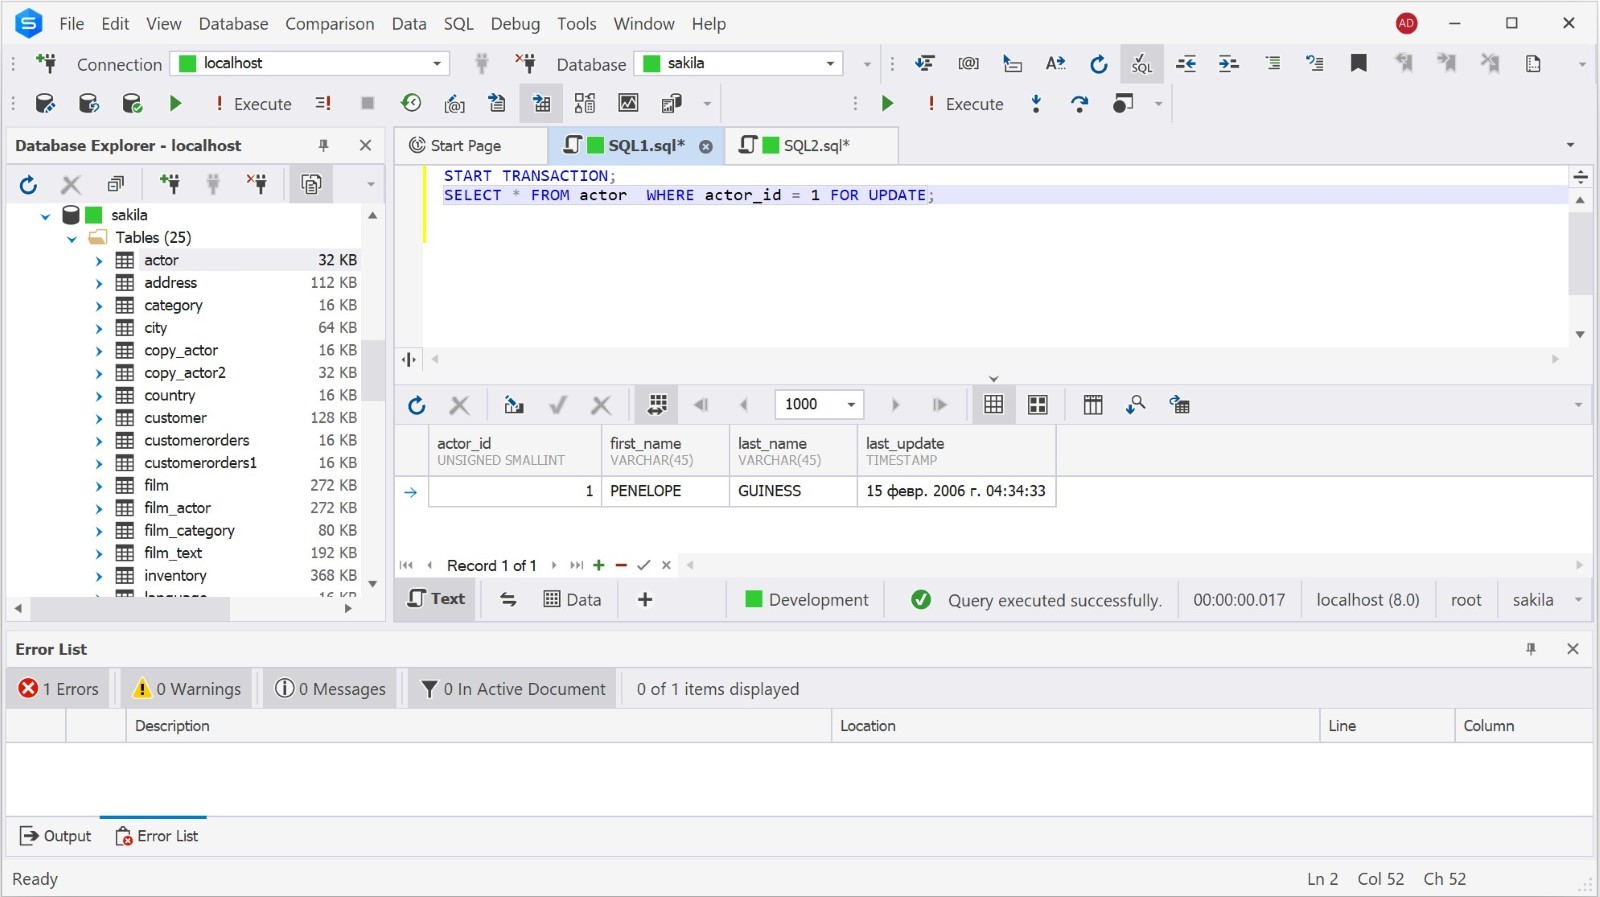Screen dimensions: 1600x897
Task: Toggle the Warnings filter button
Action: (x=187, y=689)
